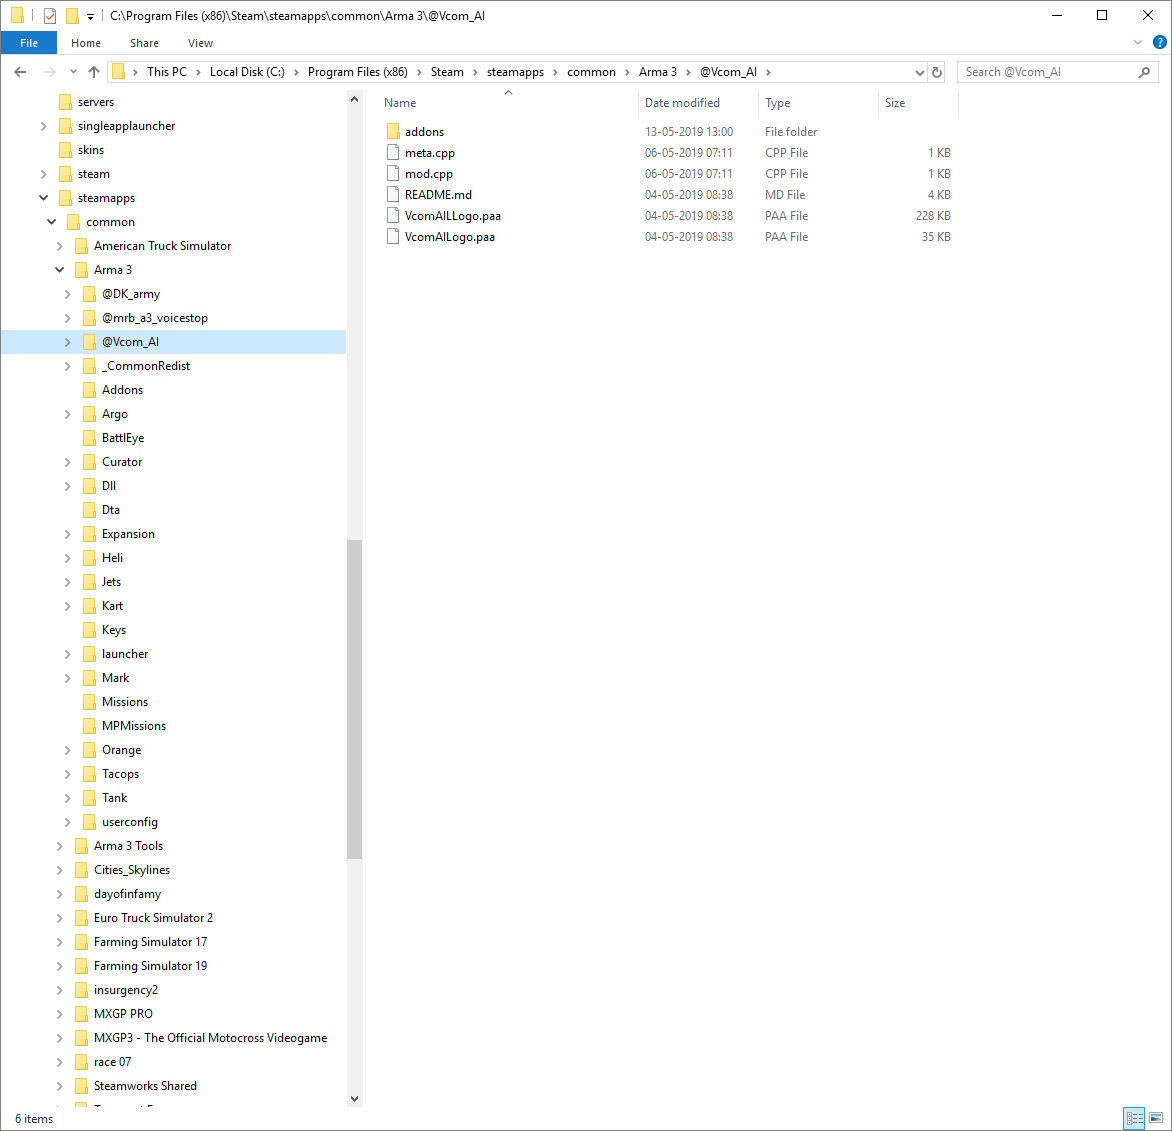
Task: Select the Steamworks Shared folder in tree
Action: point(145,1086)
